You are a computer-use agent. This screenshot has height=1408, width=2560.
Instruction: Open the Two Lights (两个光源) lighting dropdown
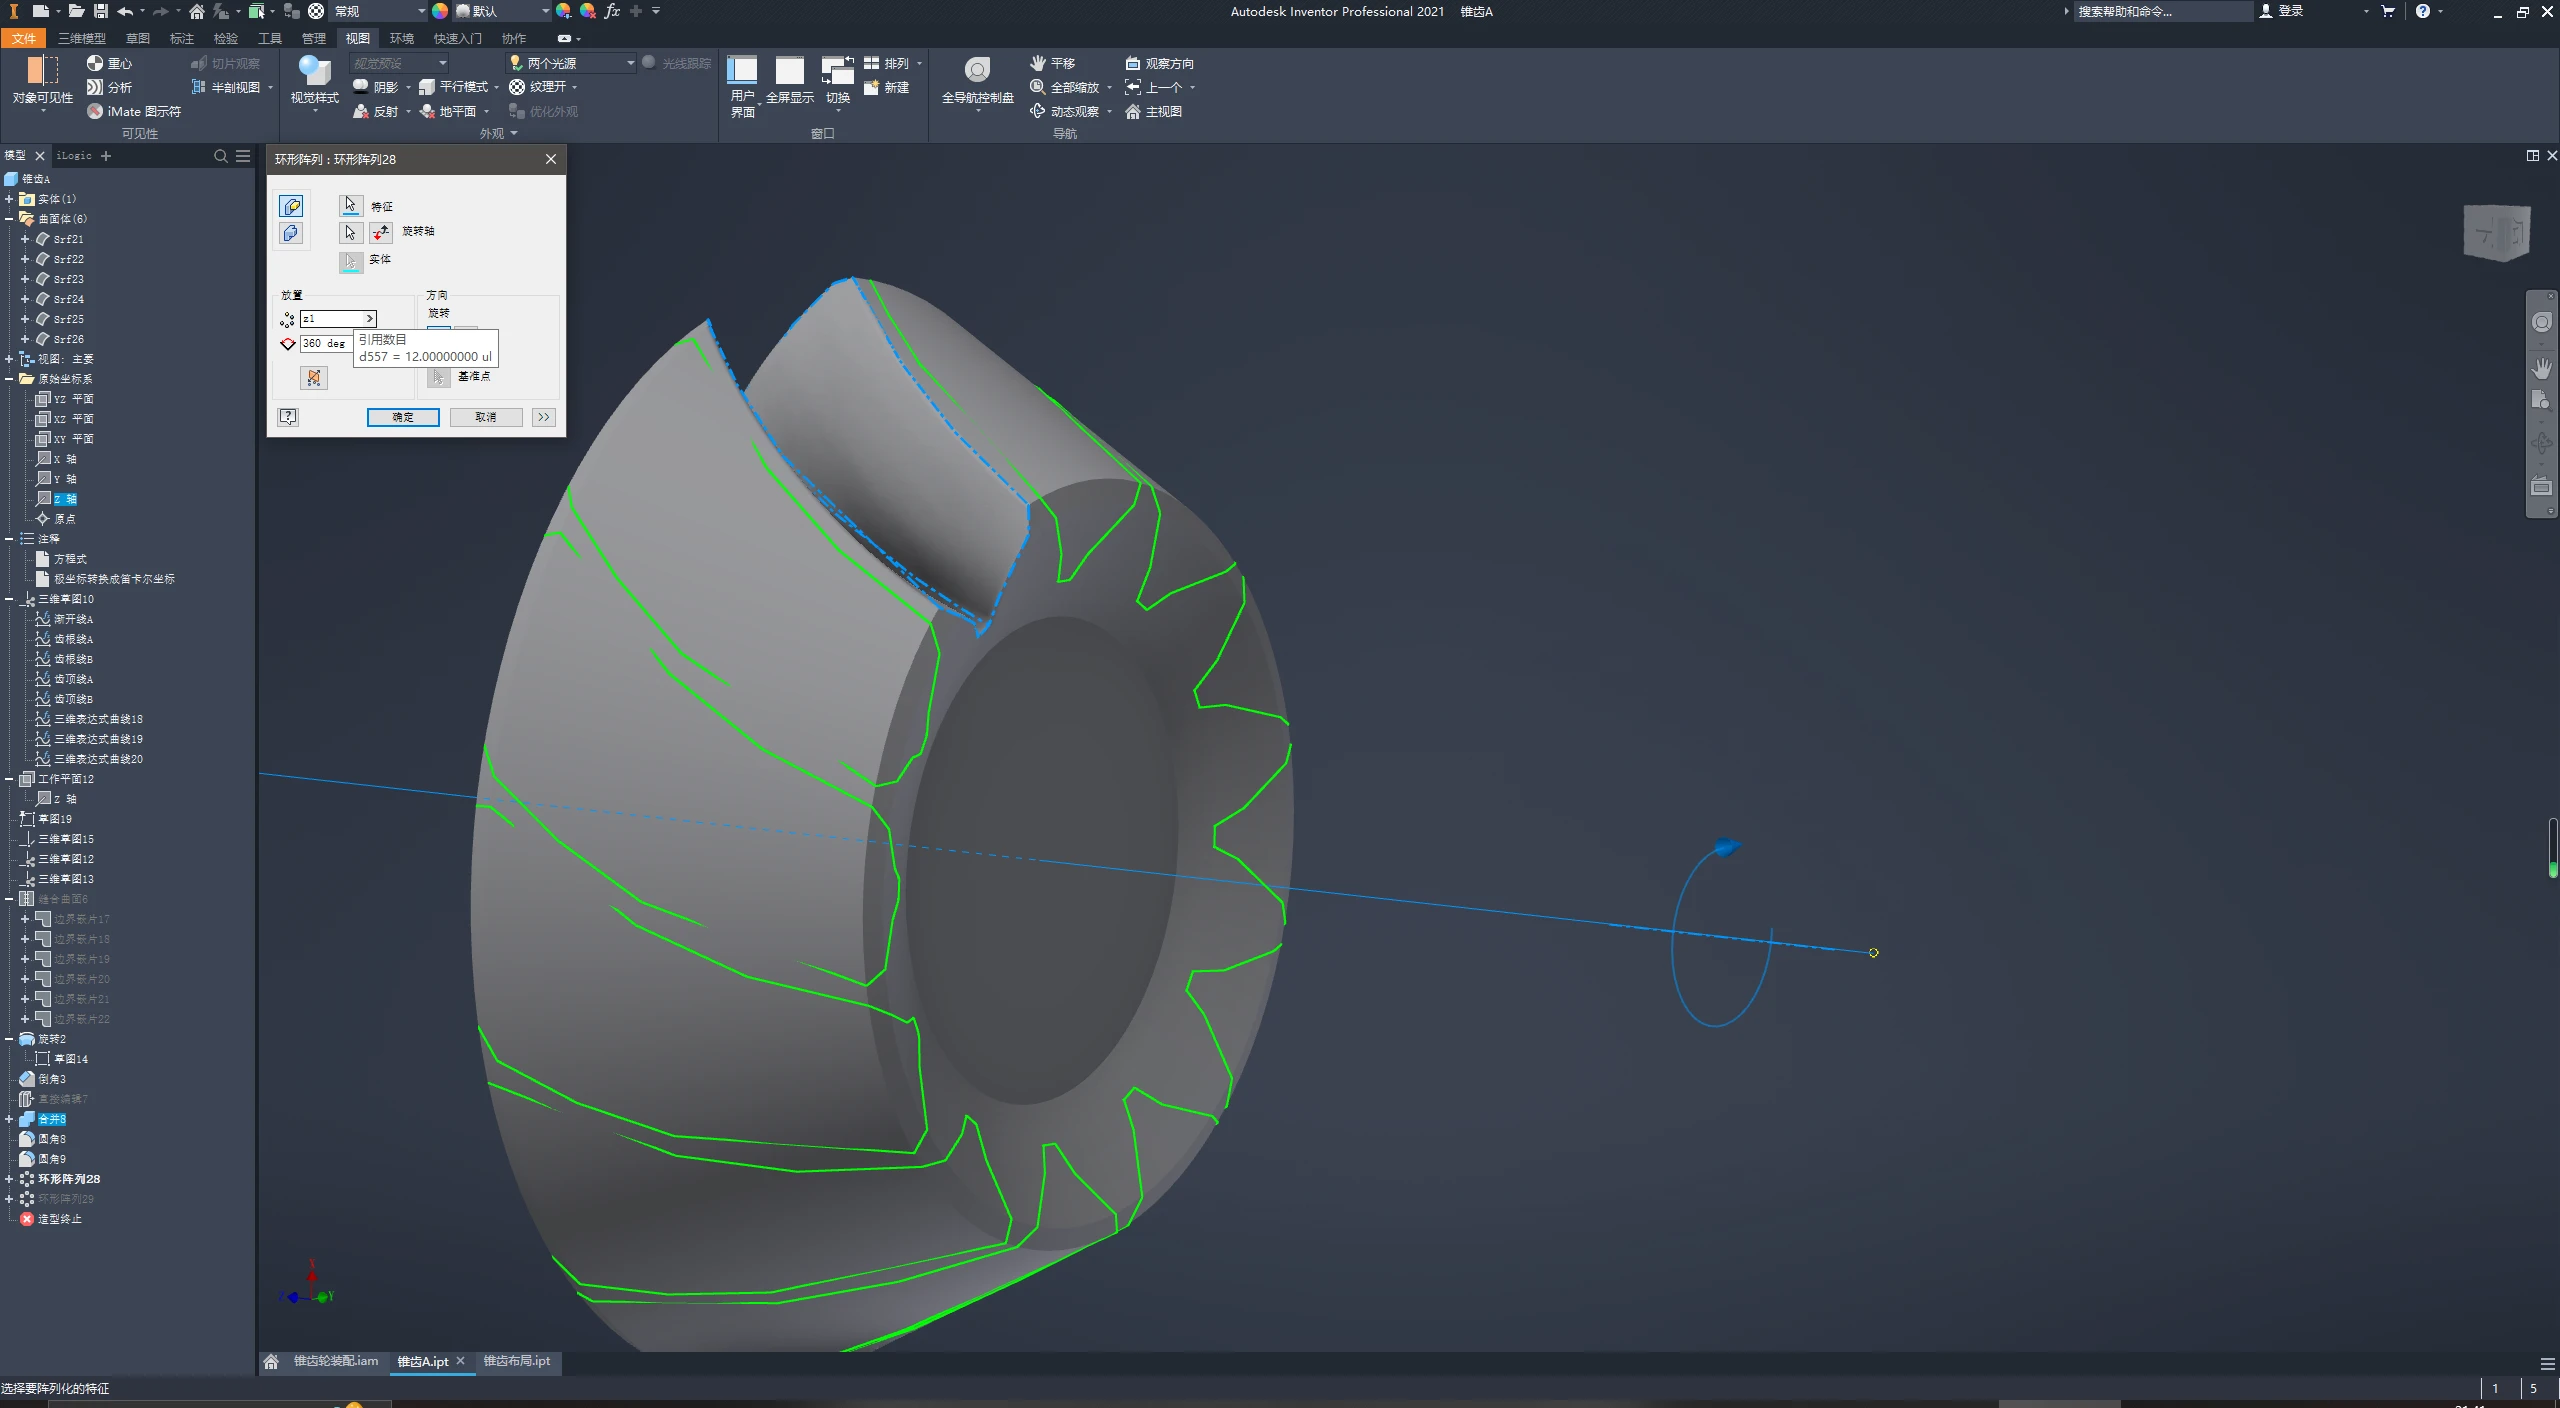572,63
